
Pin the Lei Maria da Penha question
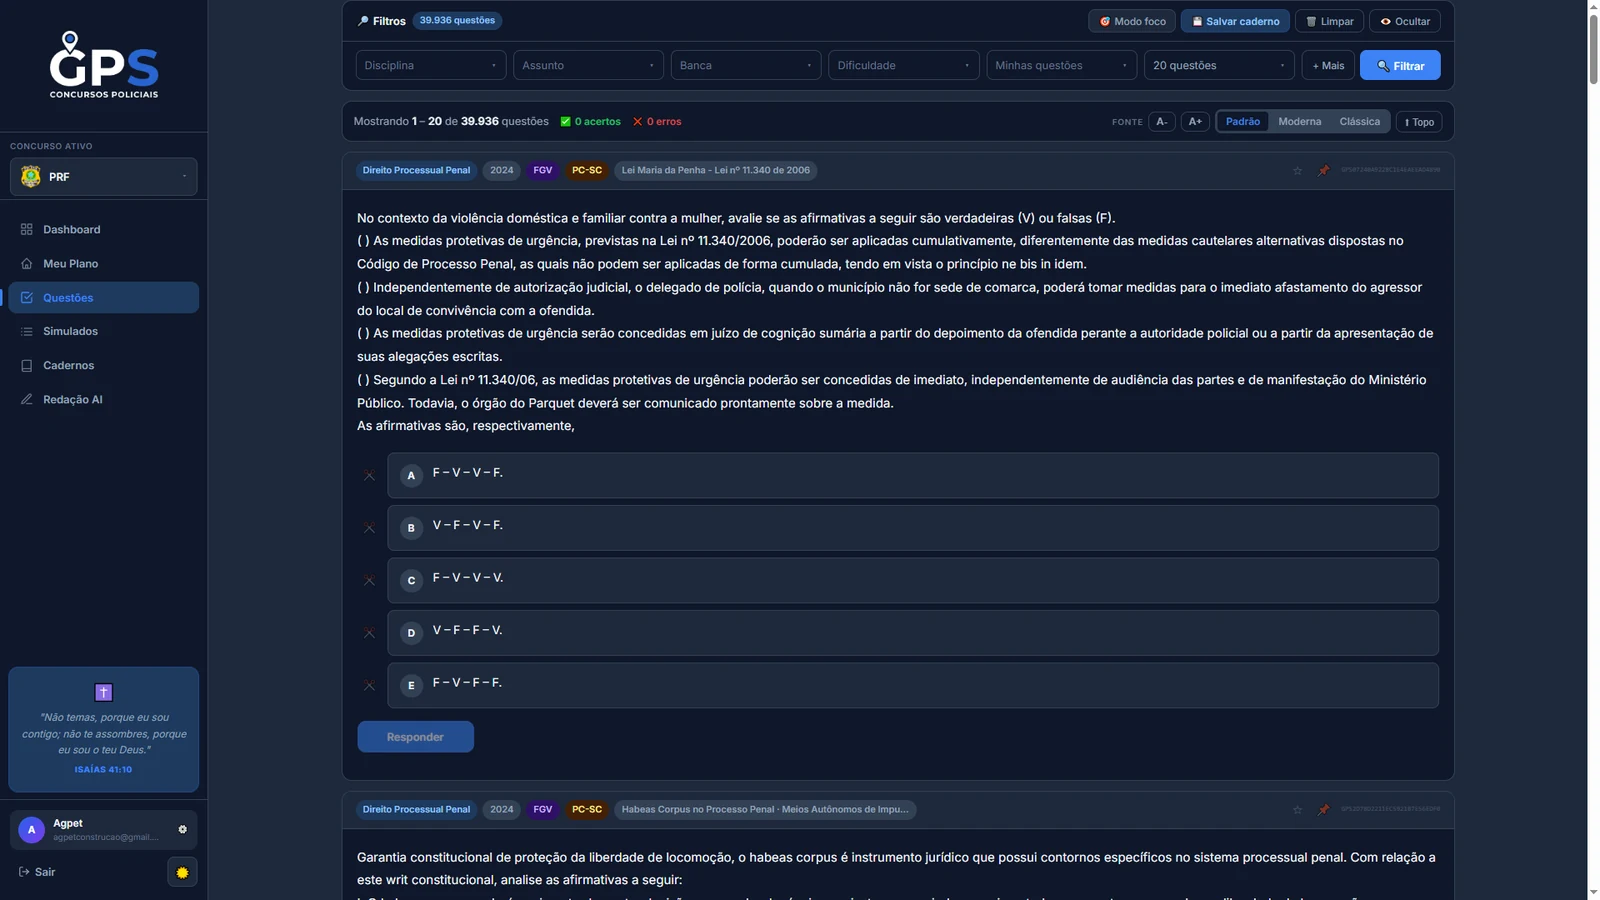click(x=1324, y=171)
